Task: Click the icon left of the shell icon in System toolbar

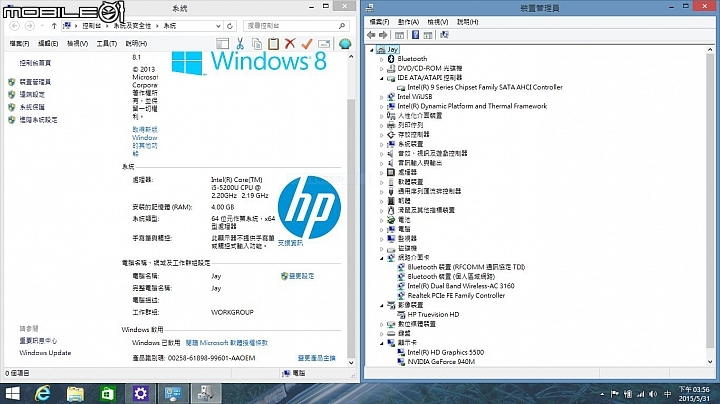Action: click(x=324, y=44)
